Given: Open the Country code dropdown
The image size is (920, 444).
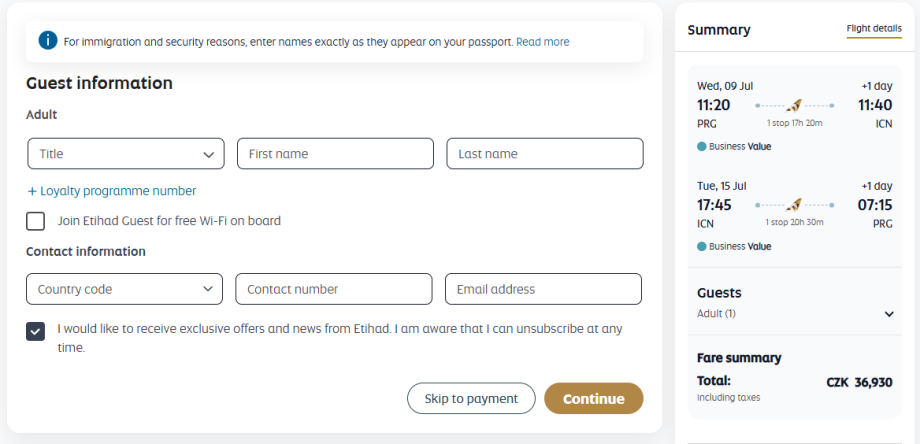Looking at the screenshot, I should (x=124, y=289).
